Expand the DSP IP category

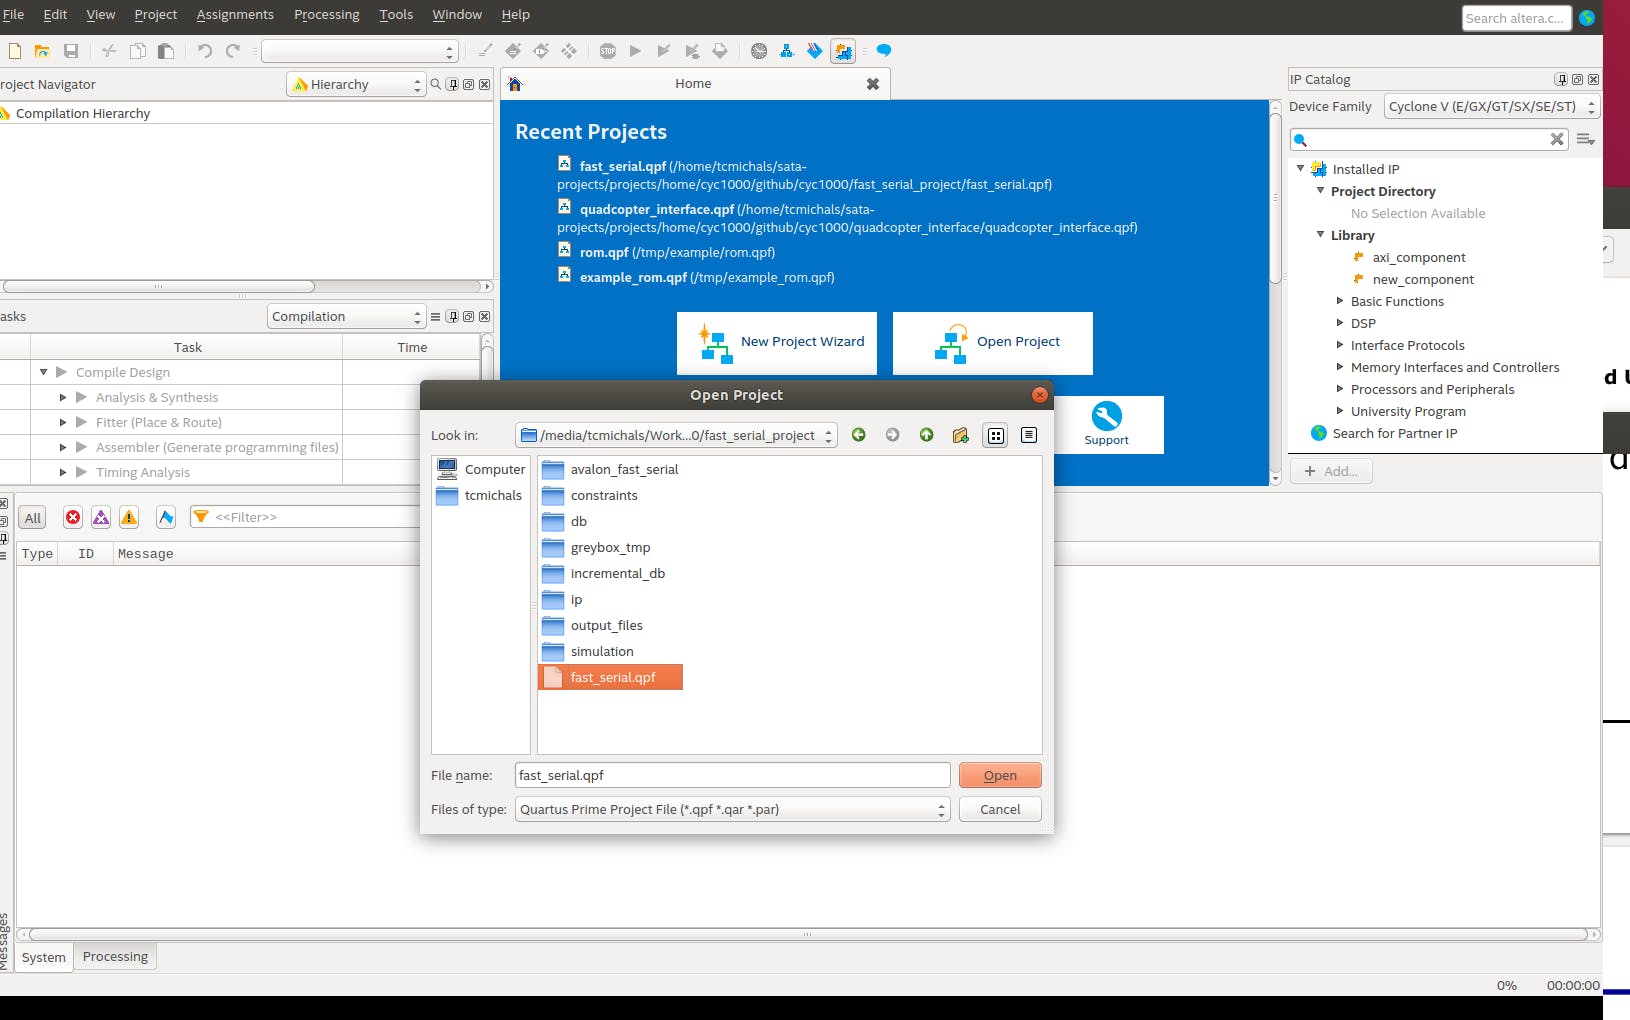[1340, 323]
